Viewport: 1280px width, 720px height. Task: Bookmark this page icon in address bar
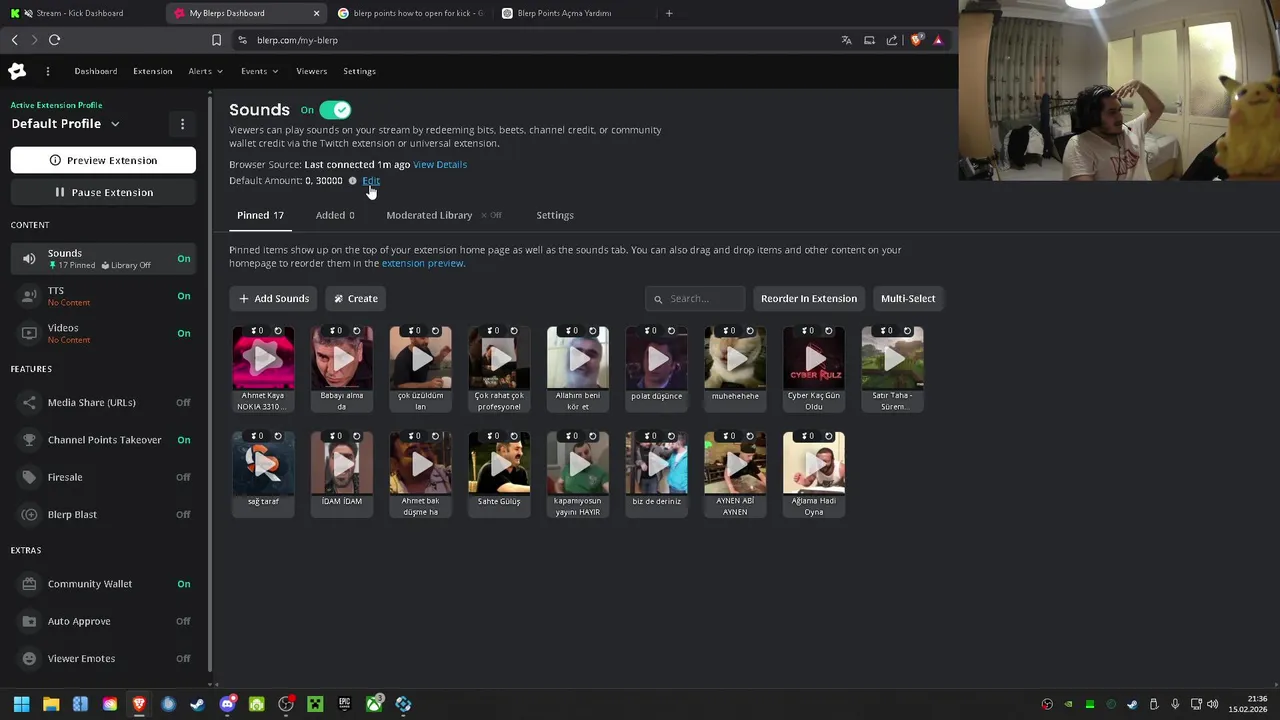[x=216, y=40]
